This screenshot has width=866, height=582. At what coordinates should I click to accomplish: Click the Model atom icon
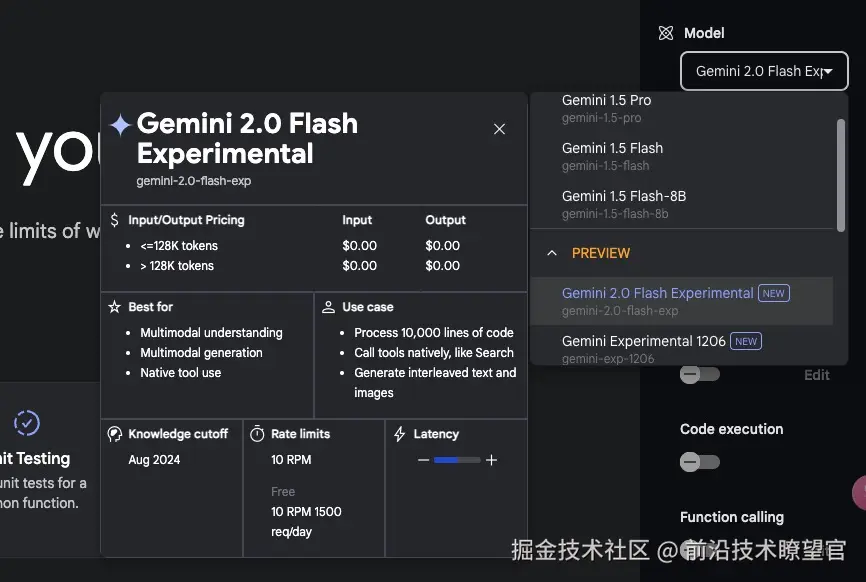pos(666,33)
